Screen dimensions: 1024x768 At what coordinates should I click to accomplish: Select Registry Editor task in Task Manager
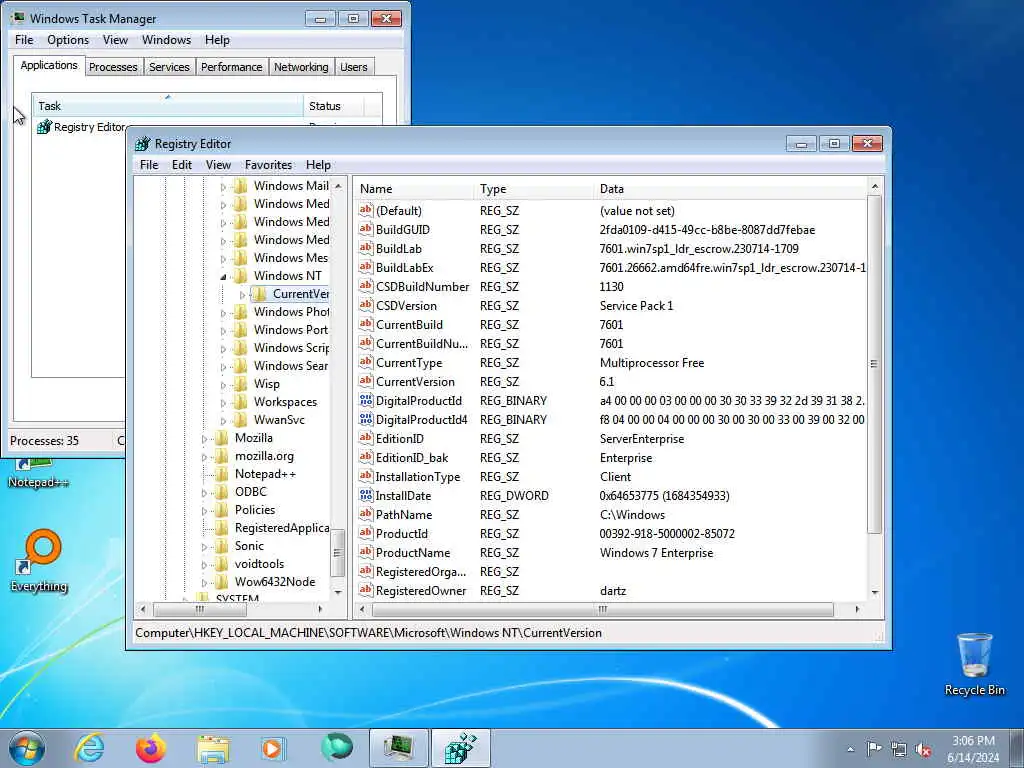[x=82, y=127]
